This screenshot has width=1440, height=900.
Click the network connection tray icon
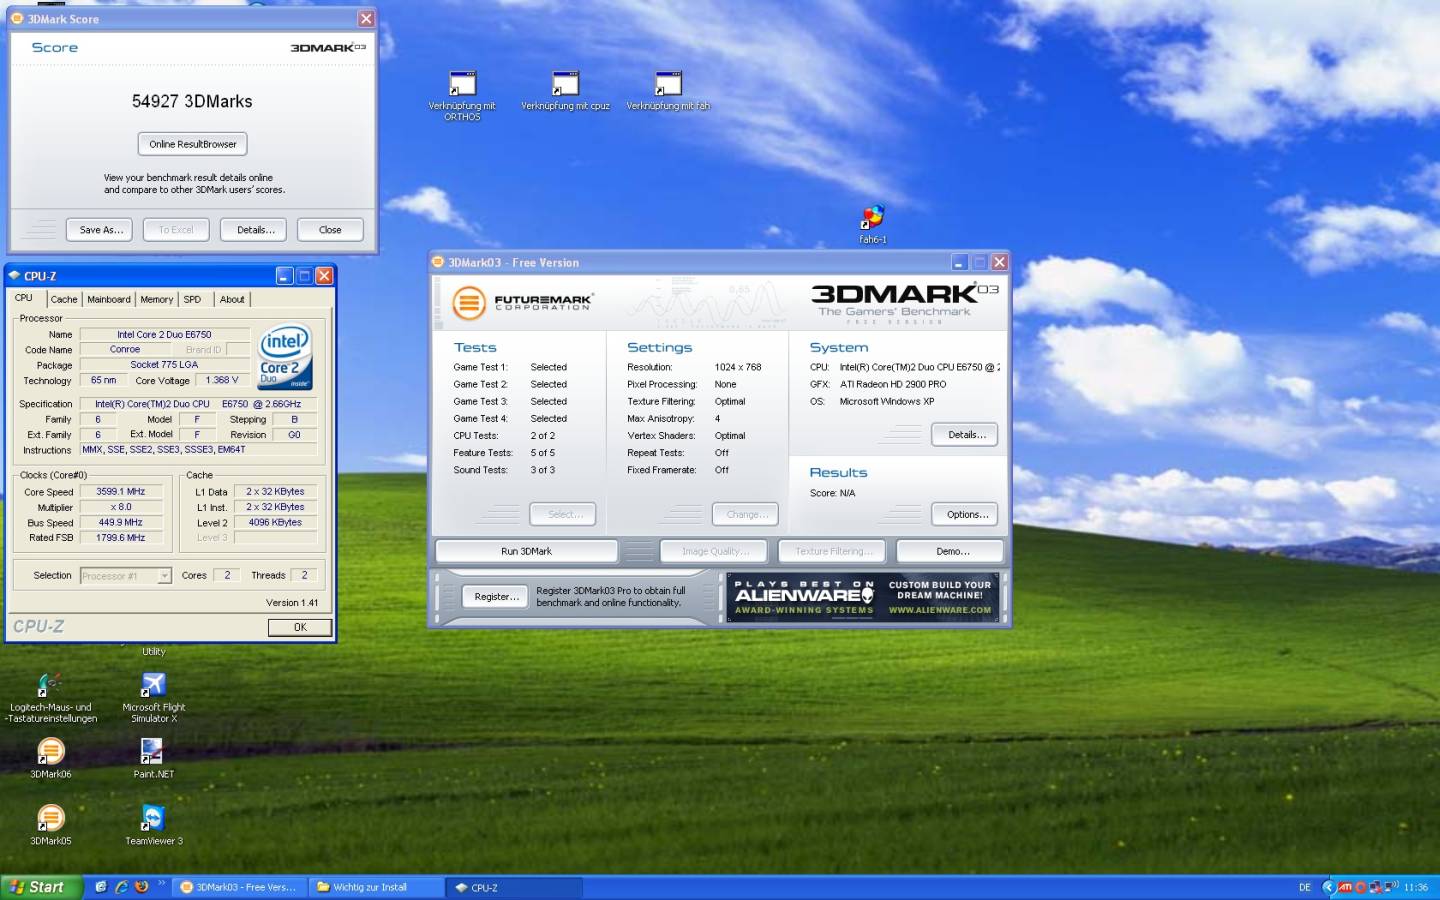point(1376,887)
